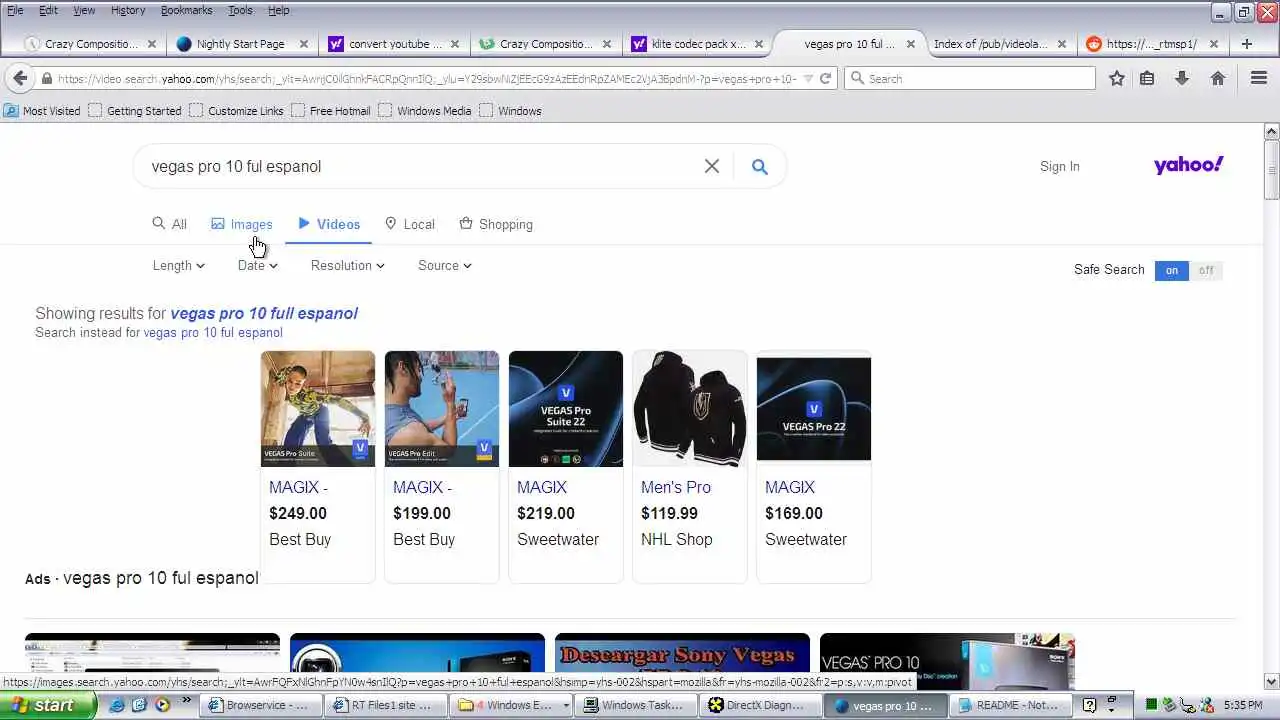
Task: Click the Firefox search box in toolbar
Action: click(x=970, y=78)
